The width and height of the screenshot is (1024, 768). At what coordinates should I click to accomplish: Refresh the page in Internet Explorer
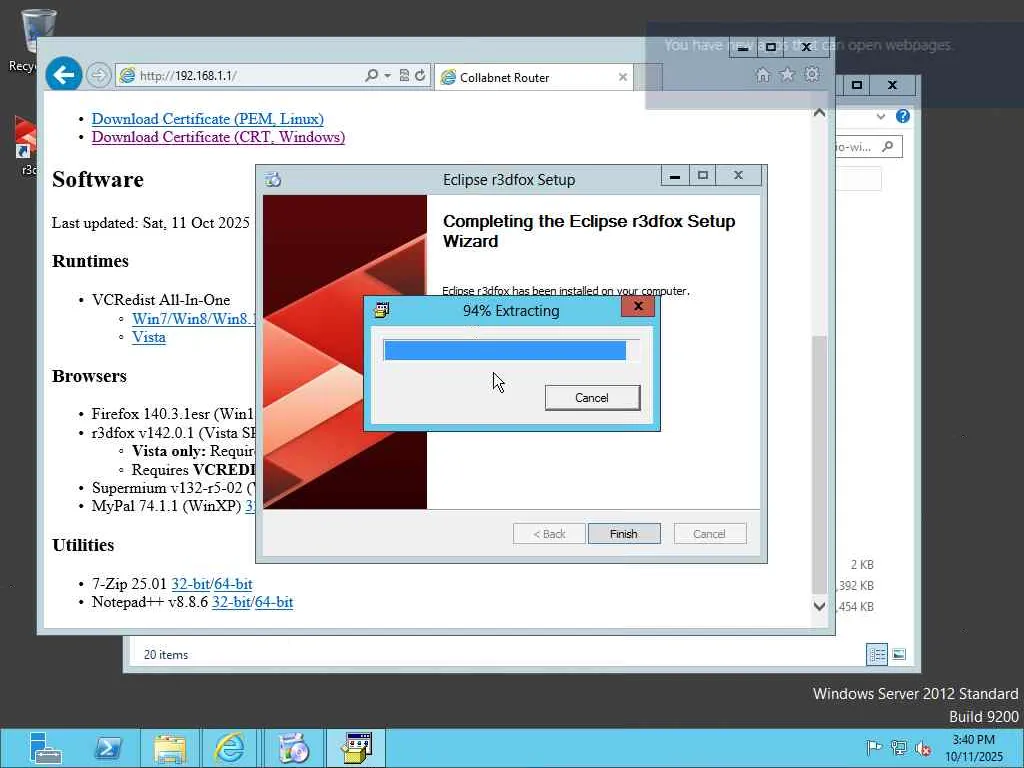[x=420, y=75]
